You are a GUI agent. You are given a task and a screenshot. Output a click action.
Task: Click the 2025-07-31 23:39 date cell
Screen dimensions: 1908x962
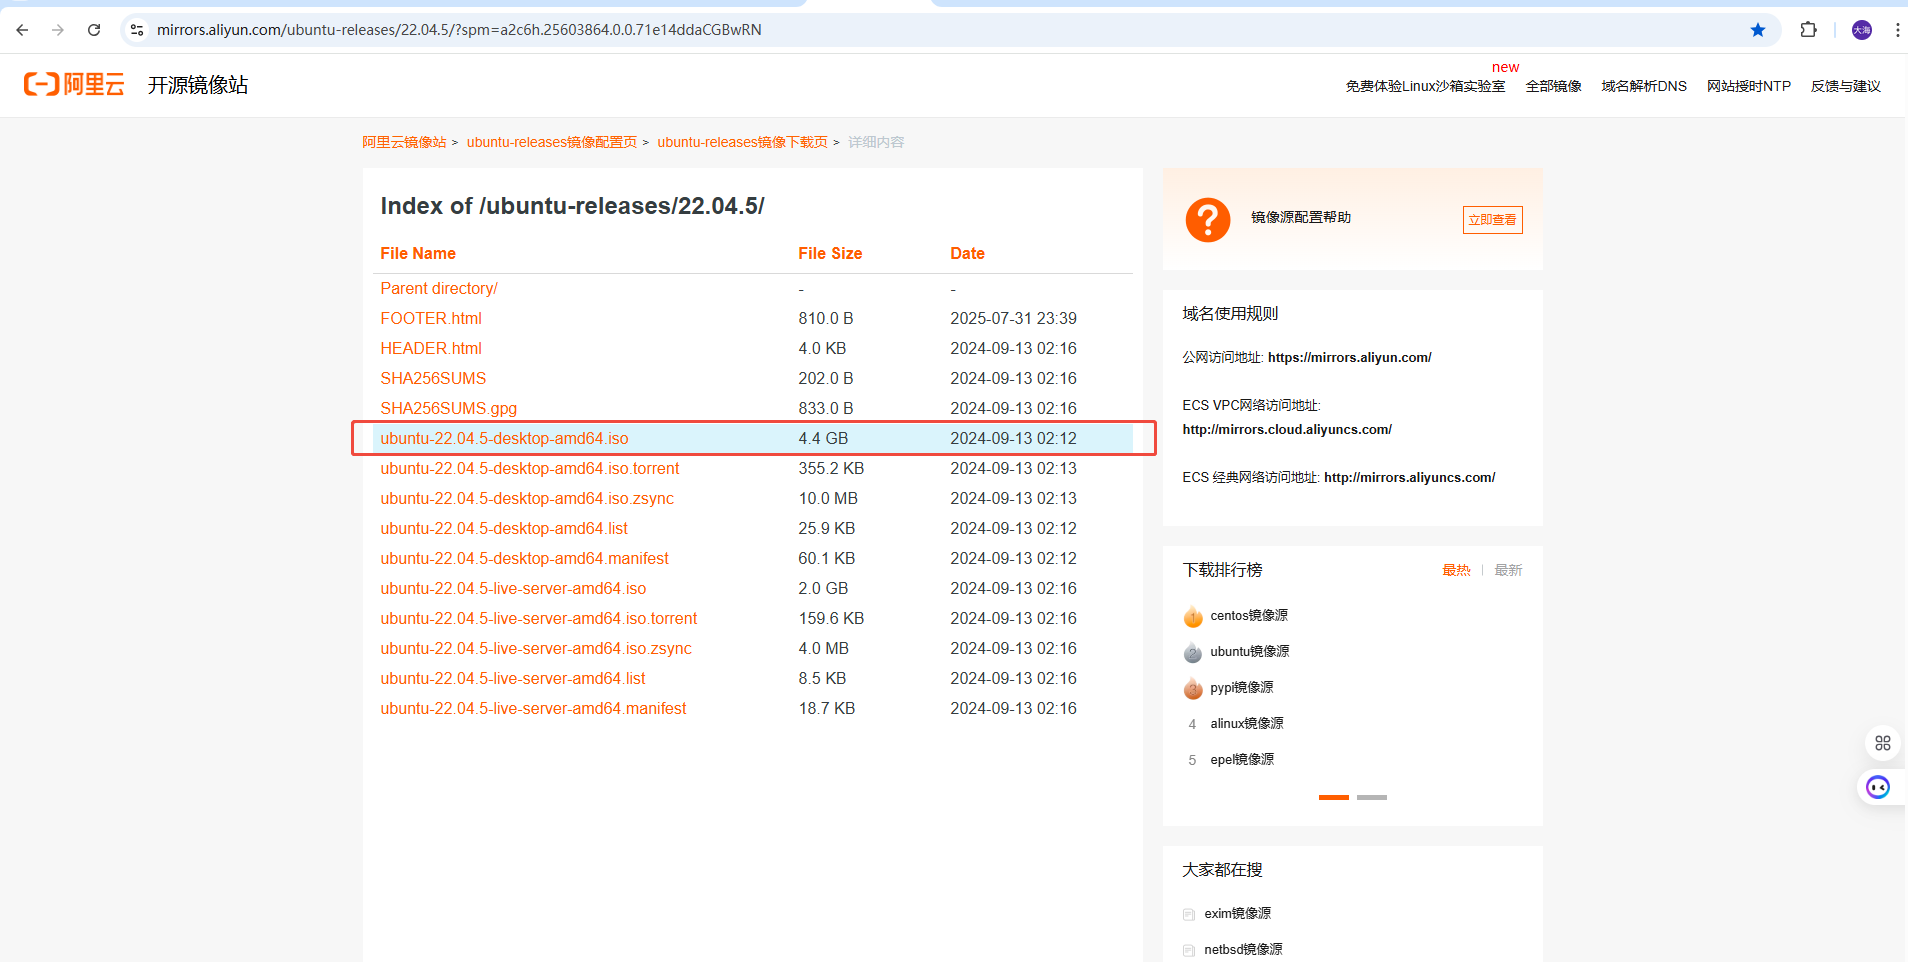[x=1013, y=318]
